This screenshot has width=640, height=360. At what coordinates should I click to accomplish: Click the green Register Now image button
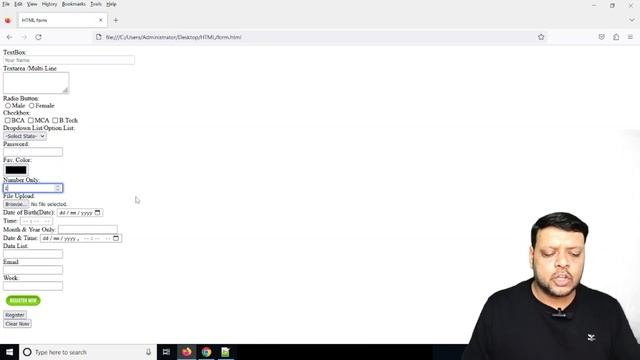coord(23,300)
